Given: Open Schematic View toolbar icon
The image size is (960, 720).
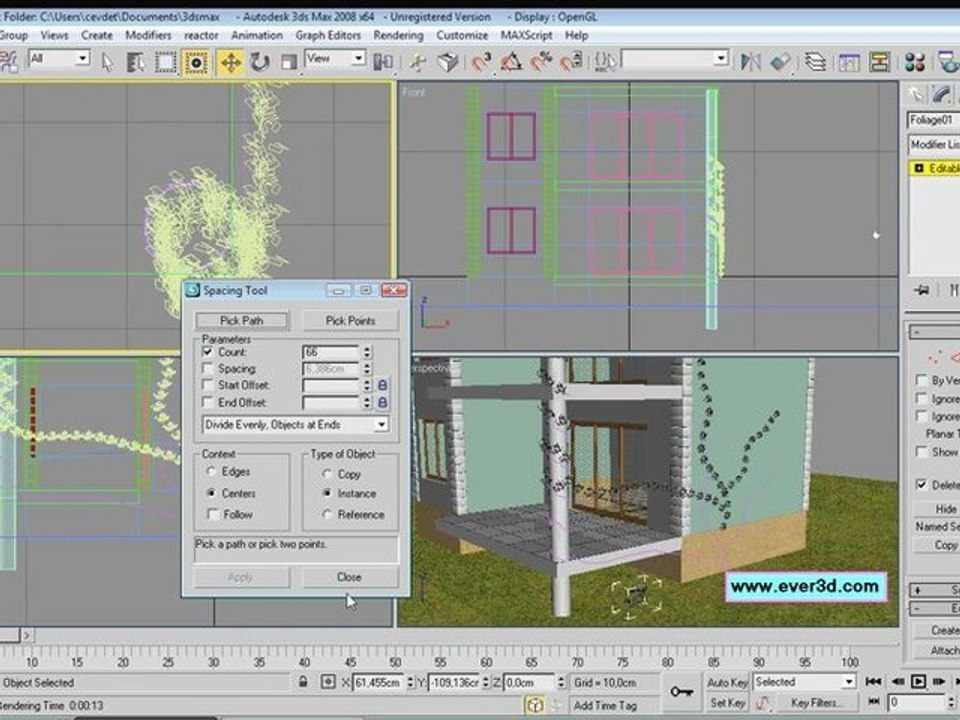Looking at the screenshot, I should pos(879,62).
